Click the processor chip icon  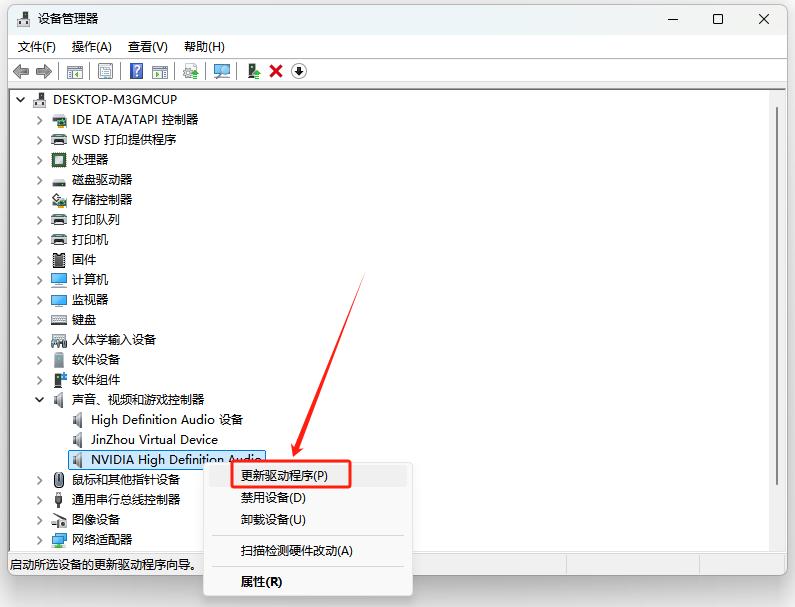pyautogui.click(x=59, y=160)
